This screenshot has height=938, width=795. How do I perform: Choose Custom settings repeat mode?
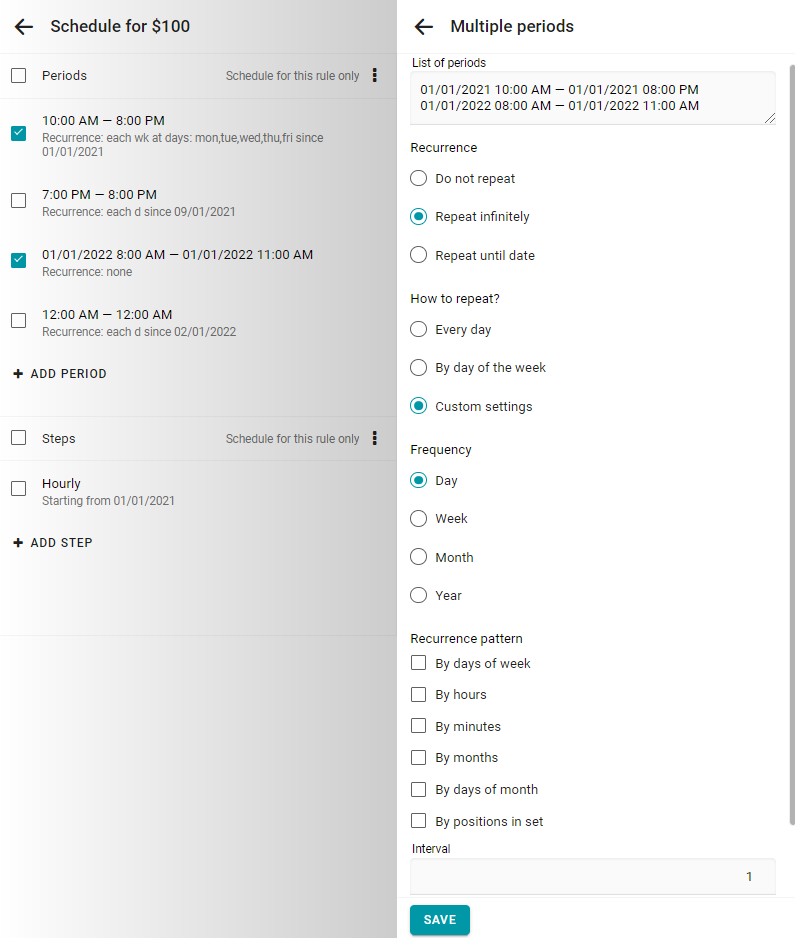pyautogui.click(x=418, y=406)
